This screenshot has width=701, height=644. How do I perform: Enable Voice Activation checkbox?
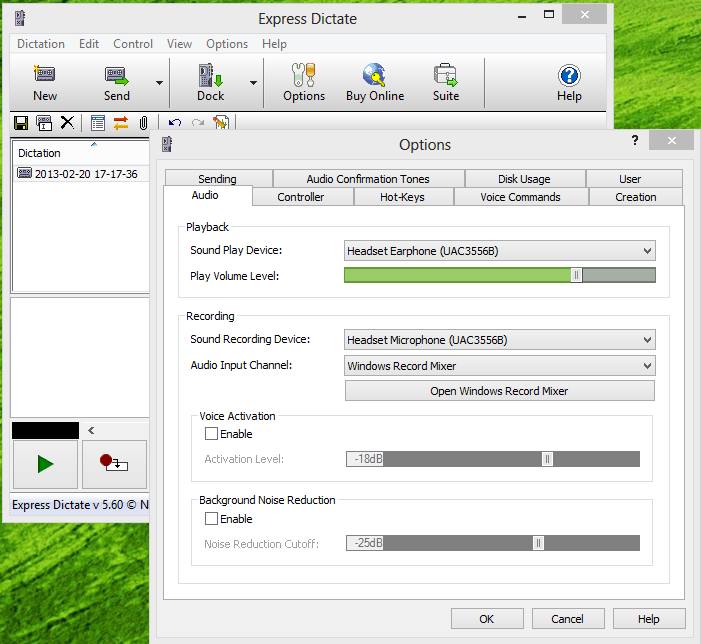point(211,434)
